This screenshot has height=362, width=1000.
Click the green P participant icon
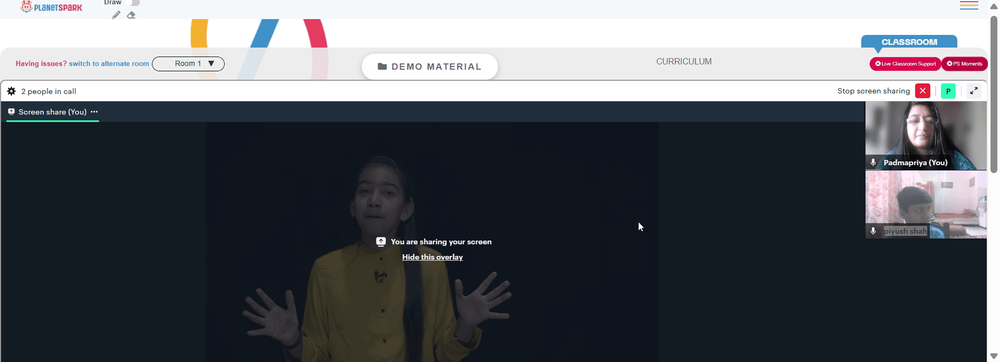click(x=948, y=91)
